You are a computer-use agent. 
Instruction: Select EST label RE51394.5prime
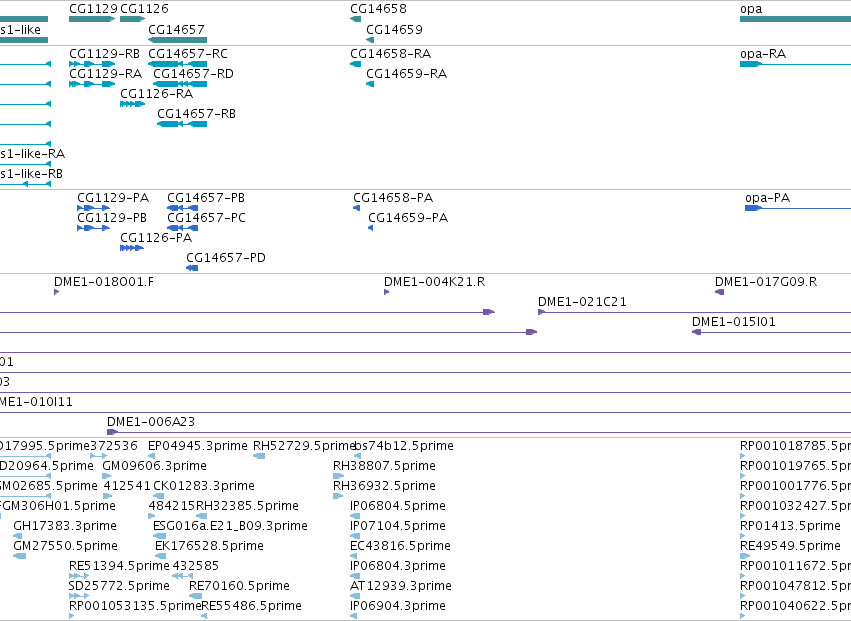point(119,566)
